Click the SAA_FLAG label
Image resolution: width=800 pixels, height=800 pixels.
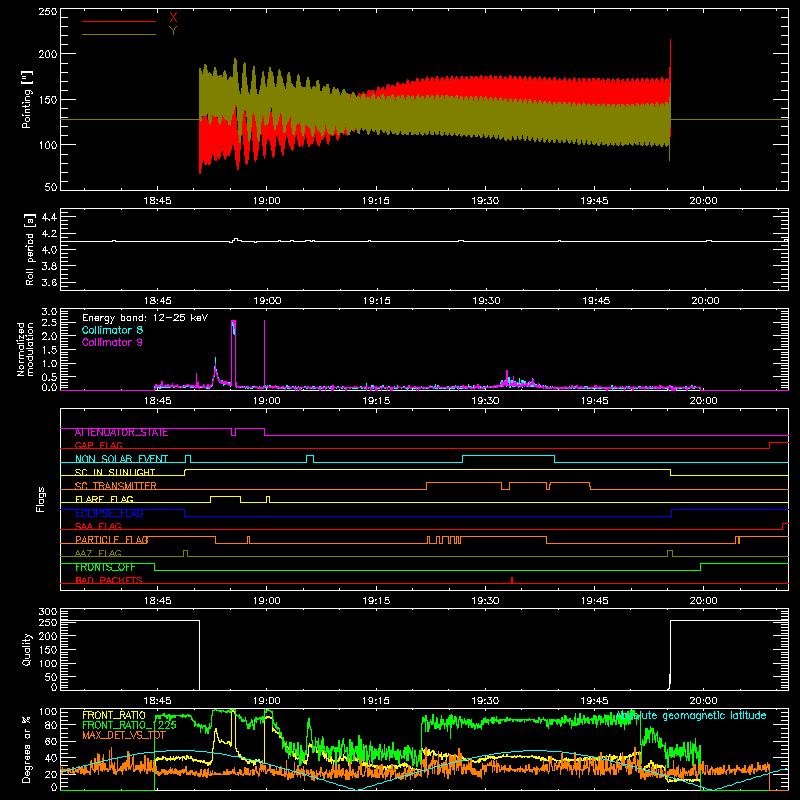tap(98, 526)
